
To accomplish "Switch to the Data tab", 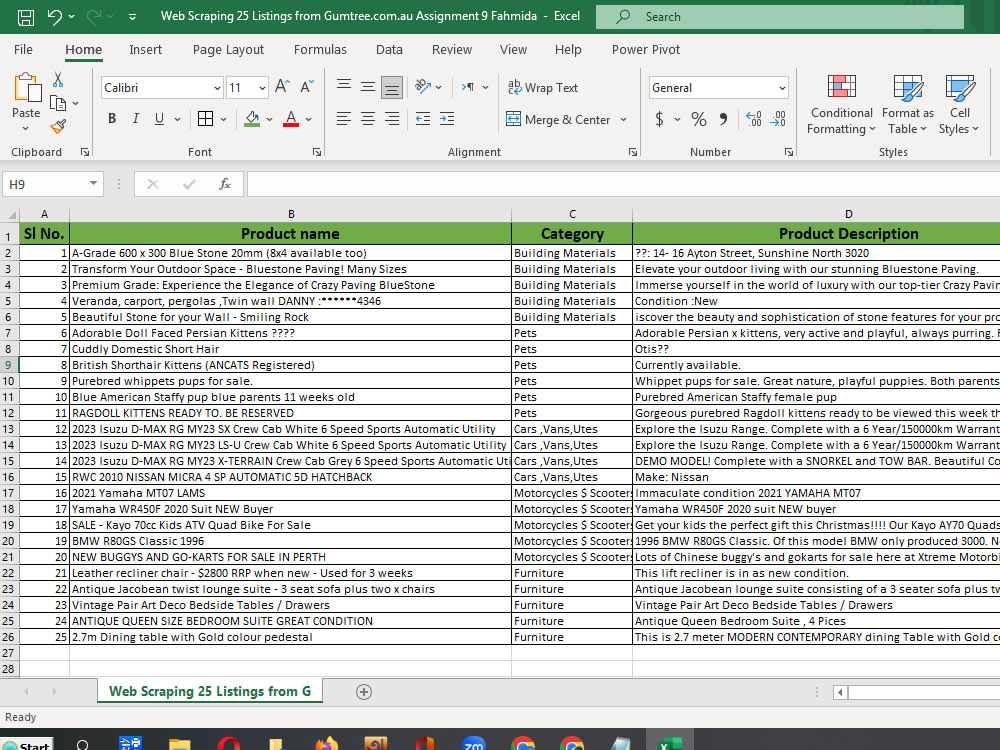I will click(x=389, y=50).
